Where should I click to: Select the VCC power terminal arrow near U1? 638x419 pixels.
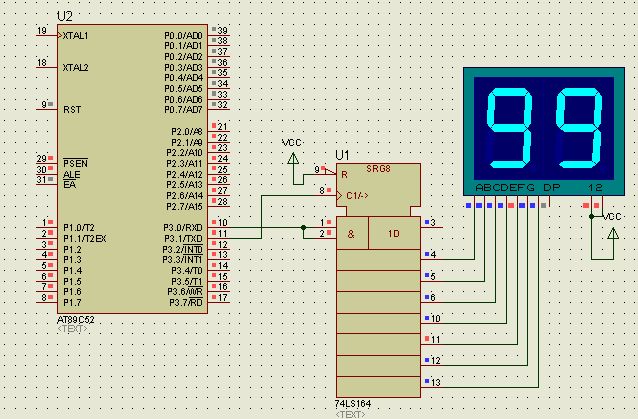coord(293,159)
